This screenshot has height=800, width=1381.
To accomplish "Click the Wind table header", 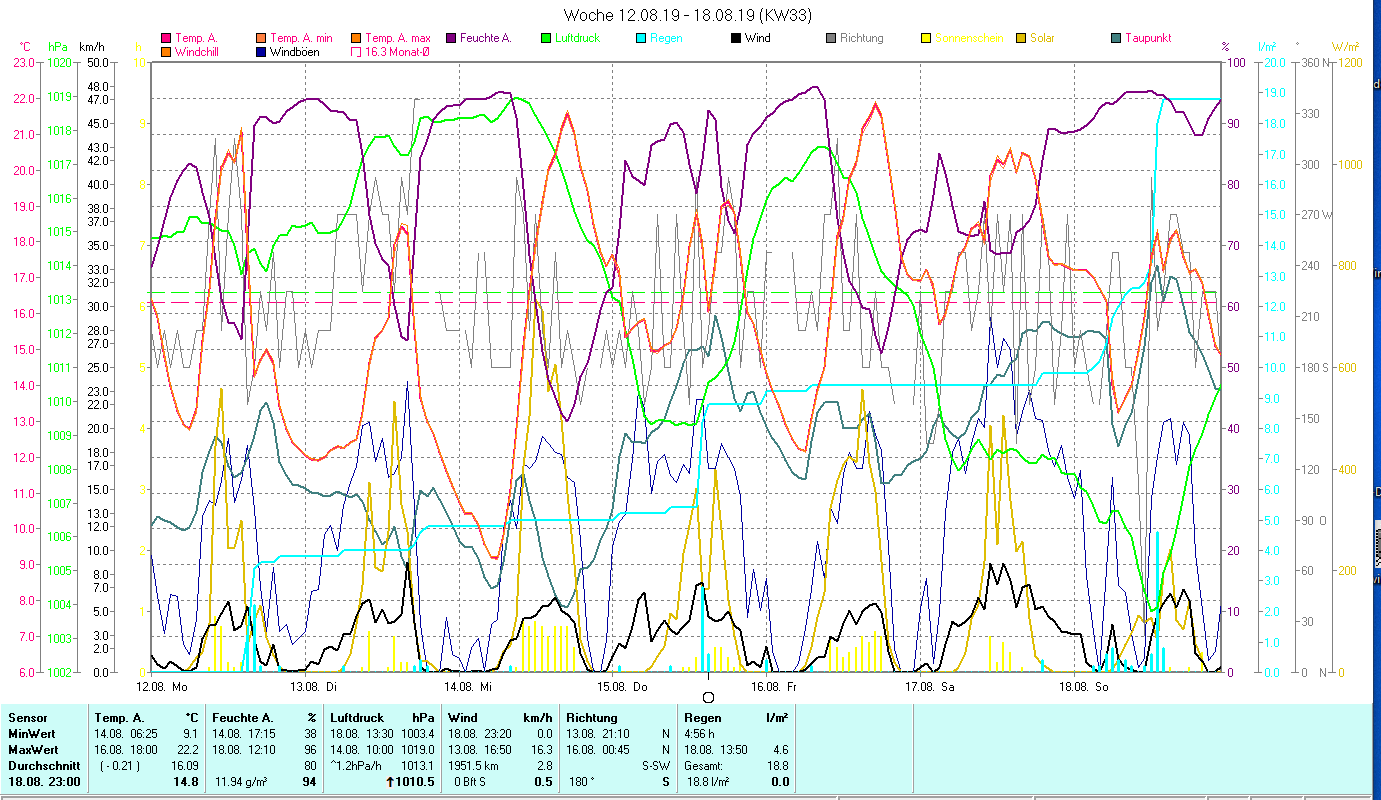I will pos(463,717).
